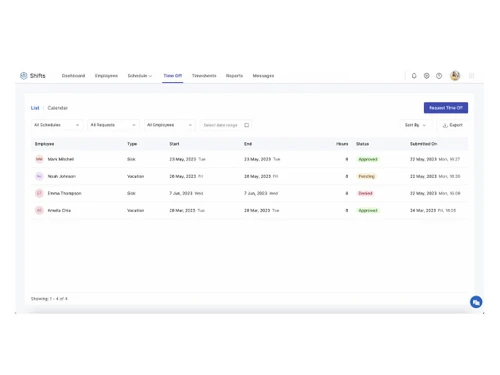Screen dimensions: 500x375
Task: Click the Export button
Action: tap(452, 125)
